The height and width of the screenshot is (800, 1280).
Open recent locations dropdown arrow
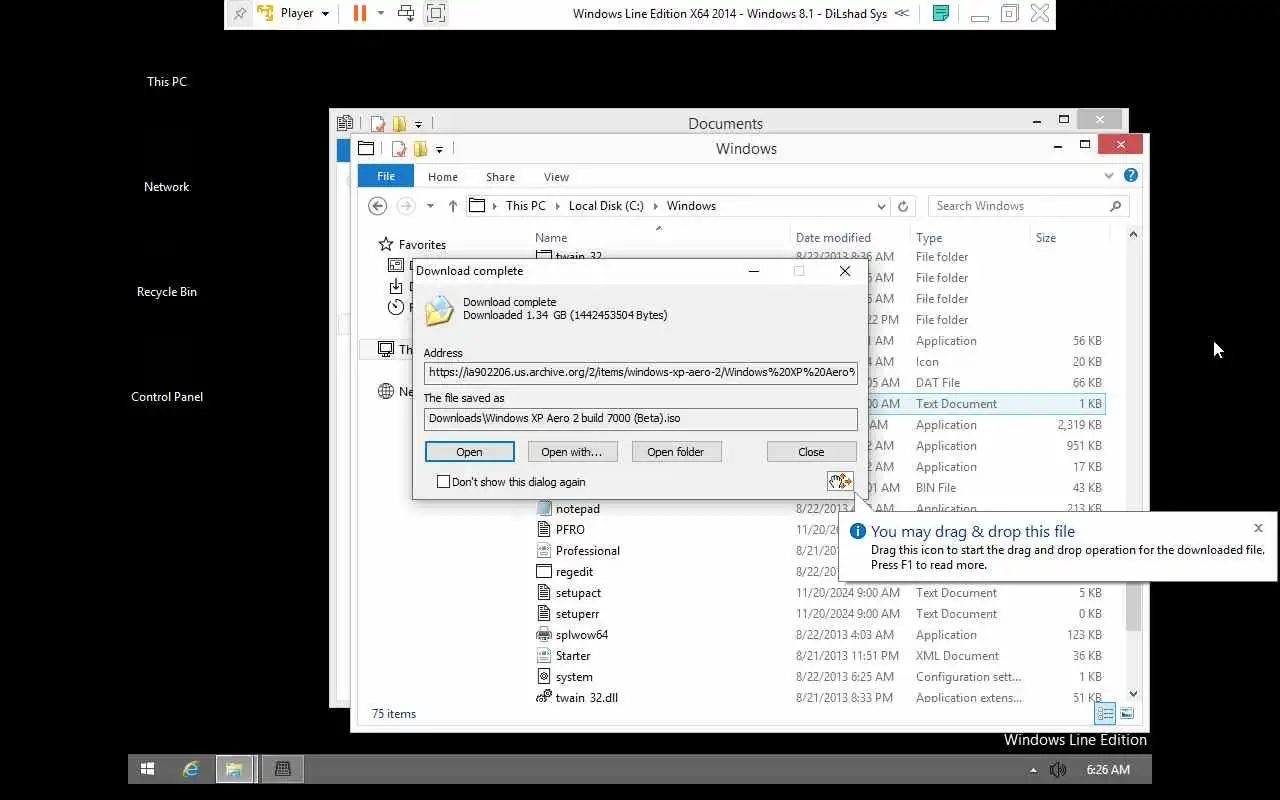(430, 206)
